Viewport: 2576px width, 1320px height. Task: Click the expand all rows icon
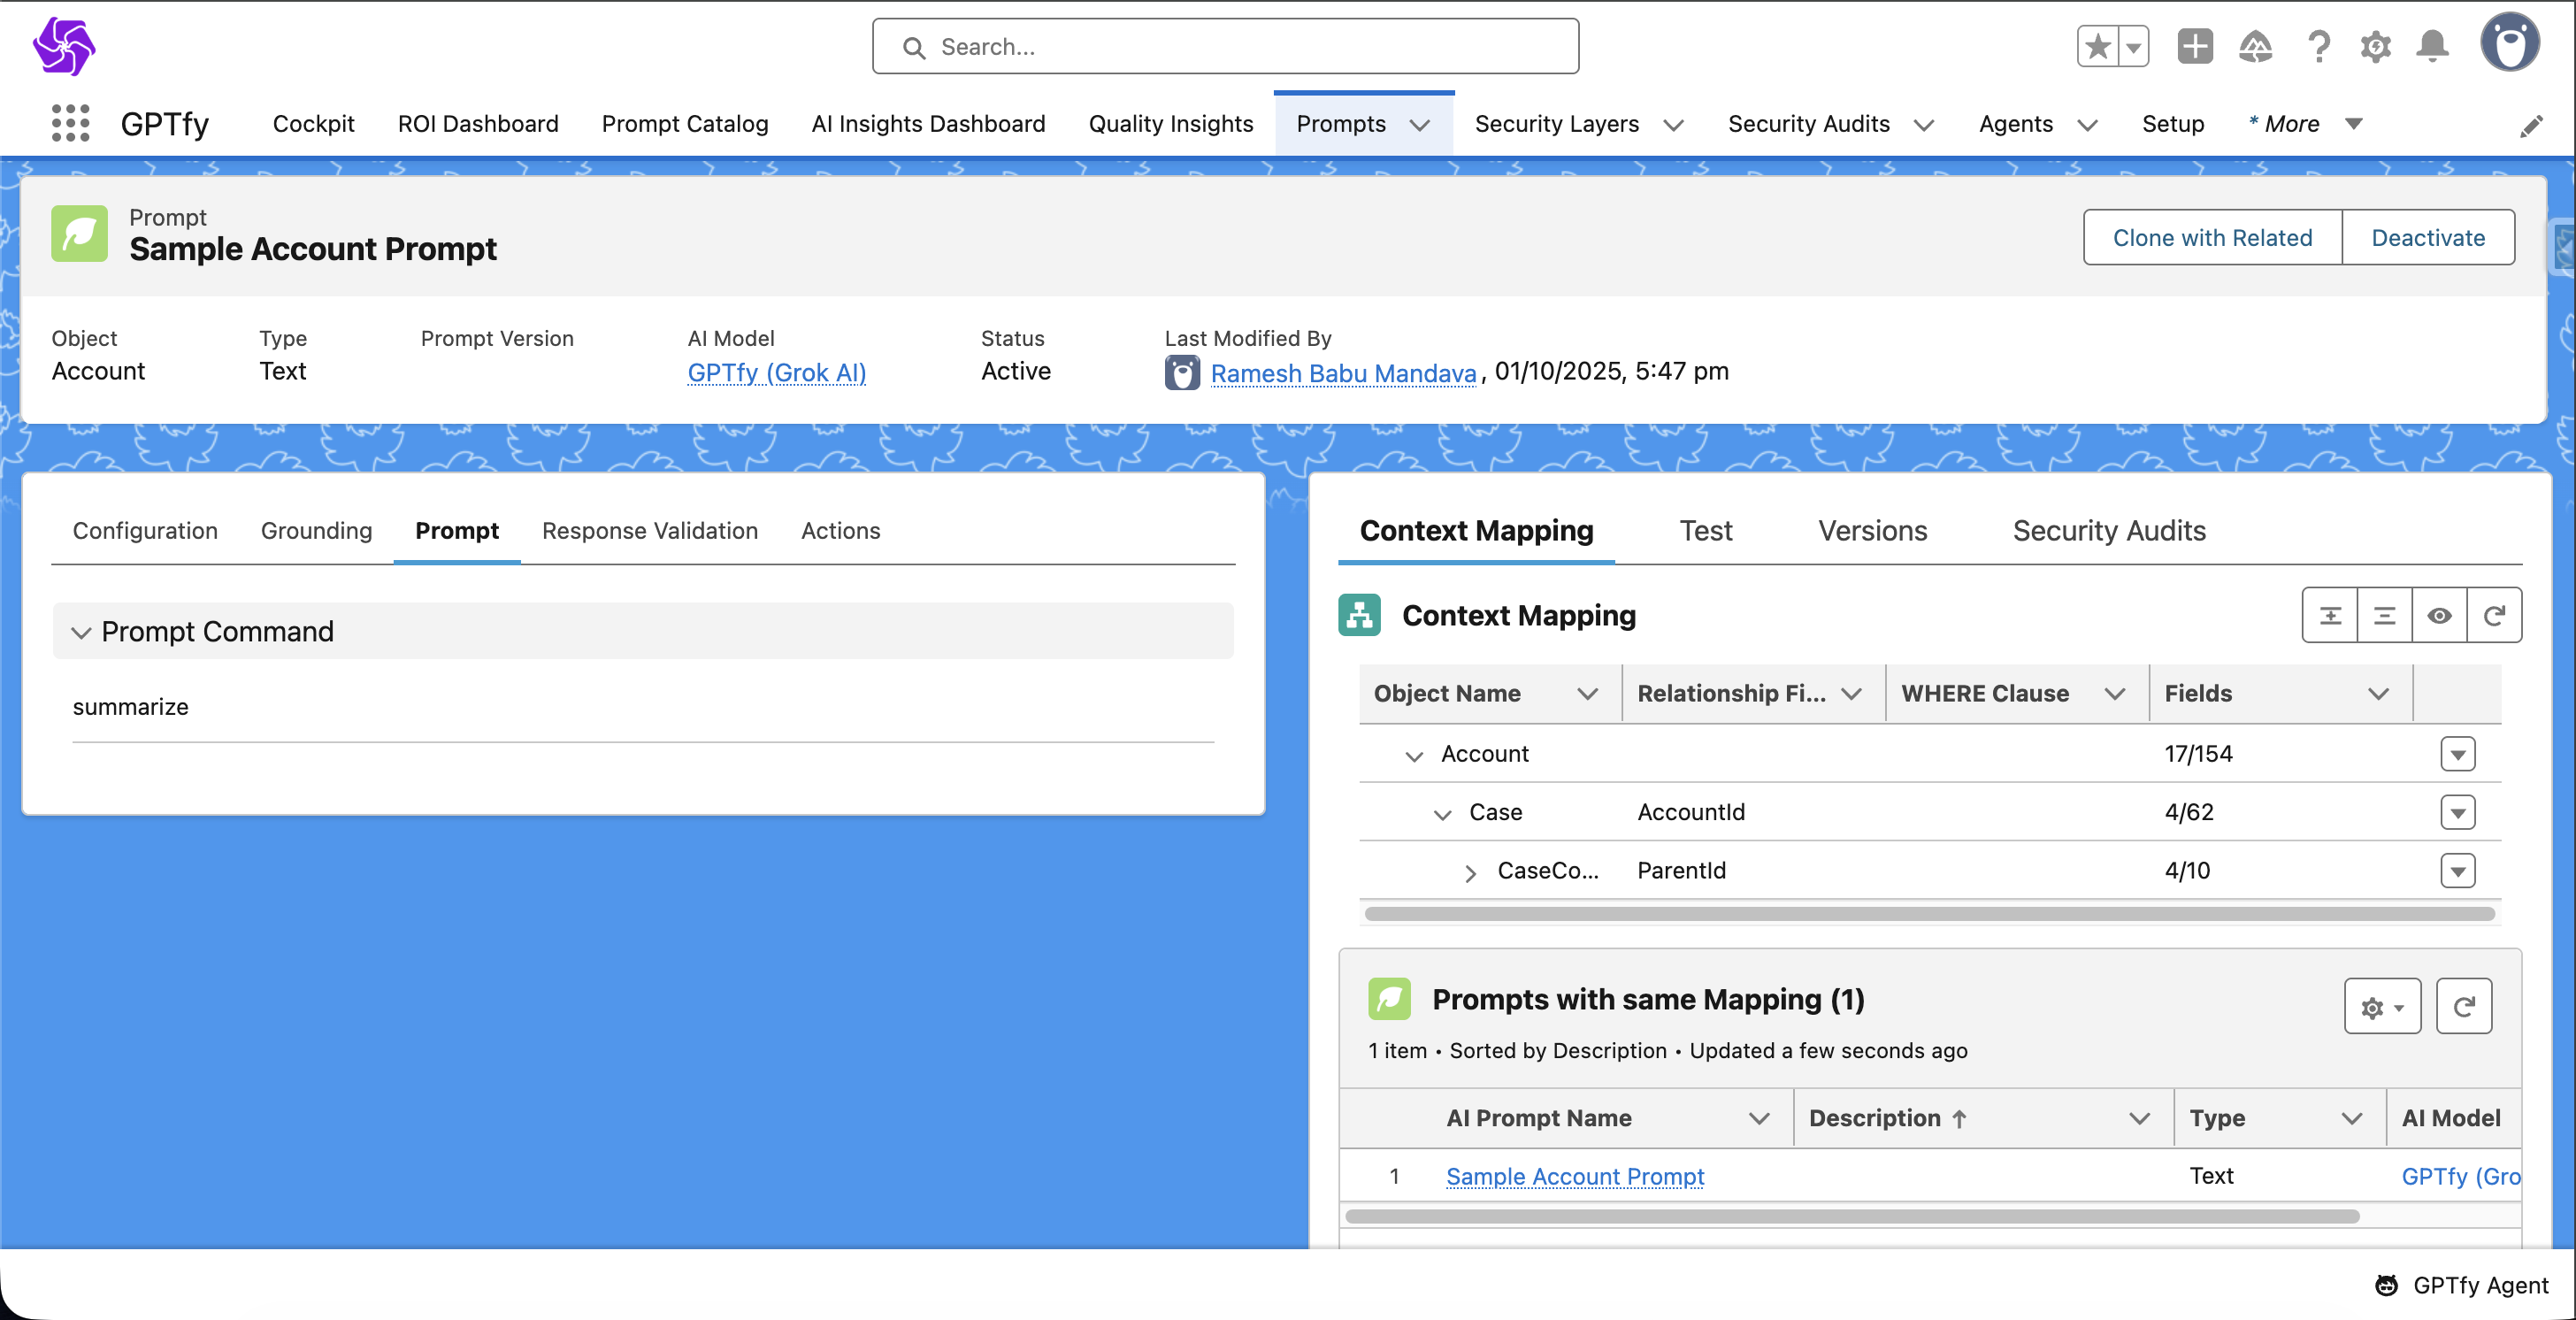point(2330,615)
